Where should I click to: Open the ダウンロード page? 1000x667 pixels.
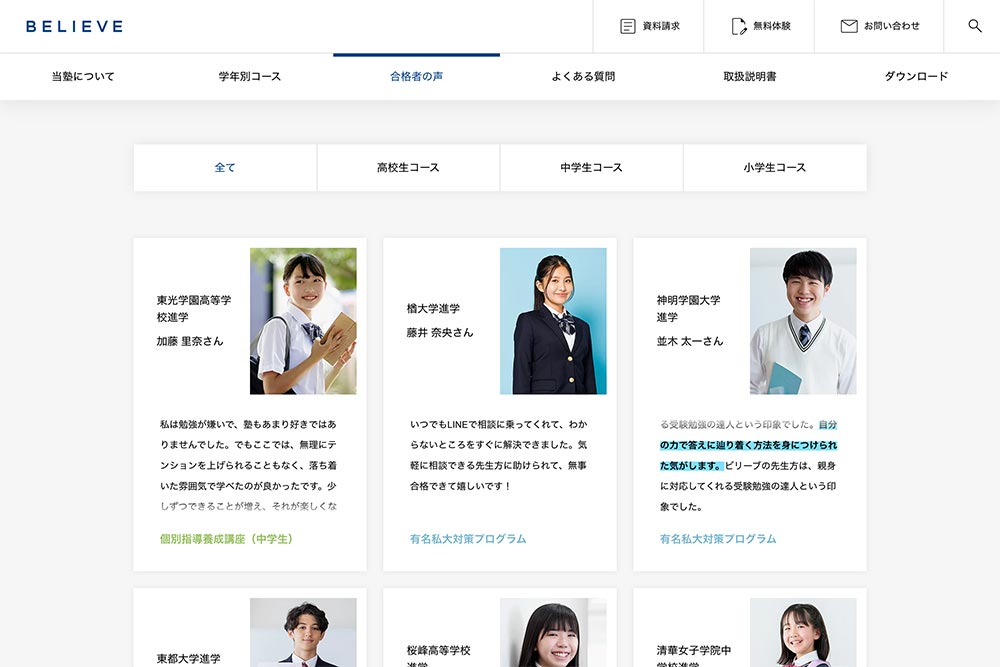point(914,76)
